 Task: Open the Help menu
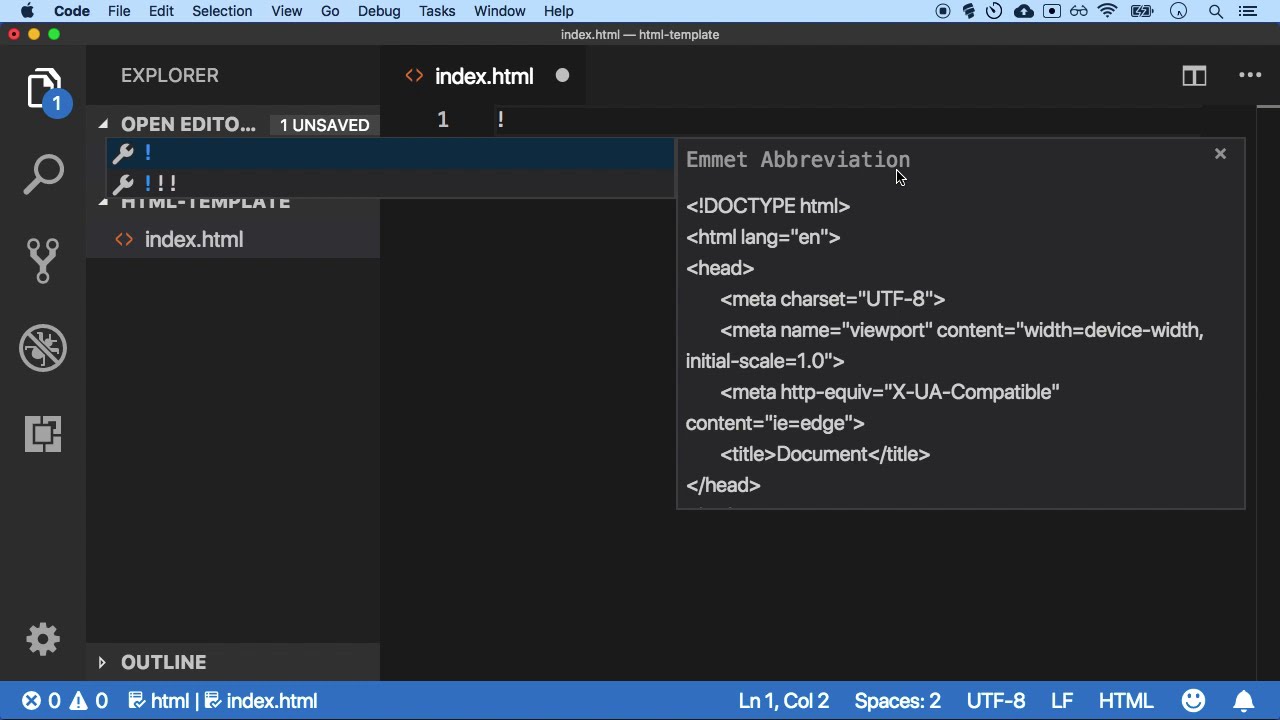(559, 11)
